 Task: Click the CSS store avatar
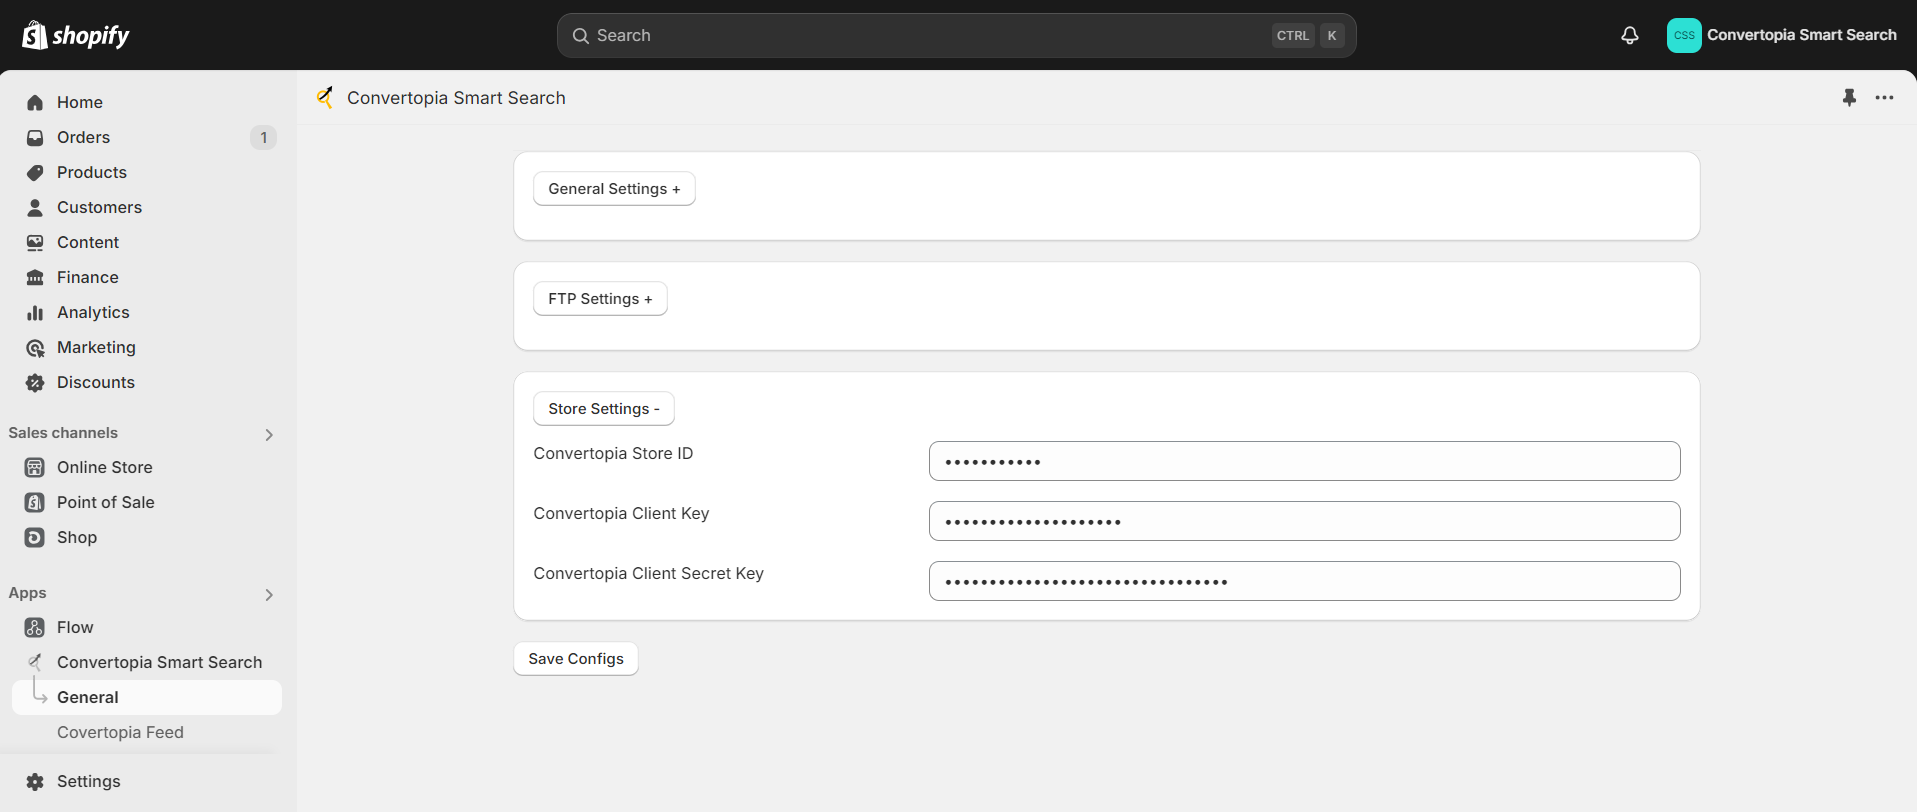[x=1684, y=35]
